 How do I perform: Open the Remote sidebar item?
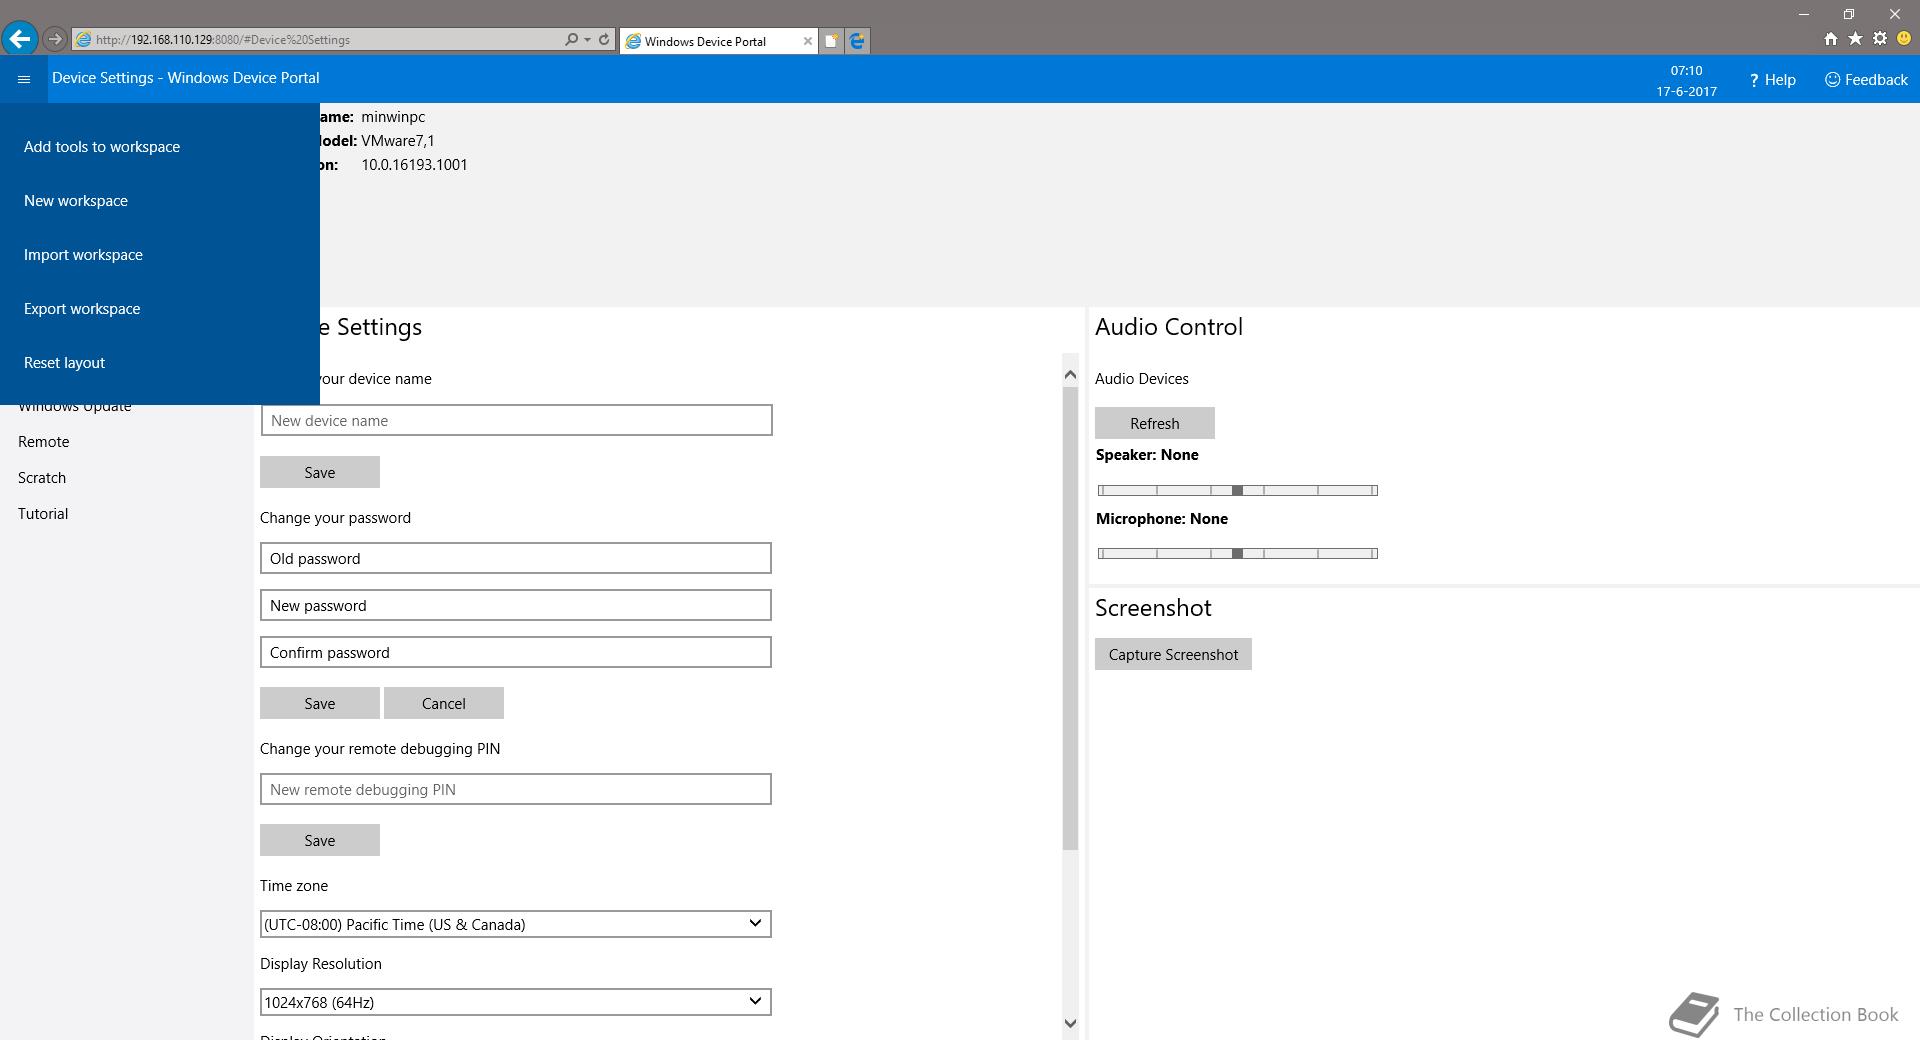tap(44, 442)
